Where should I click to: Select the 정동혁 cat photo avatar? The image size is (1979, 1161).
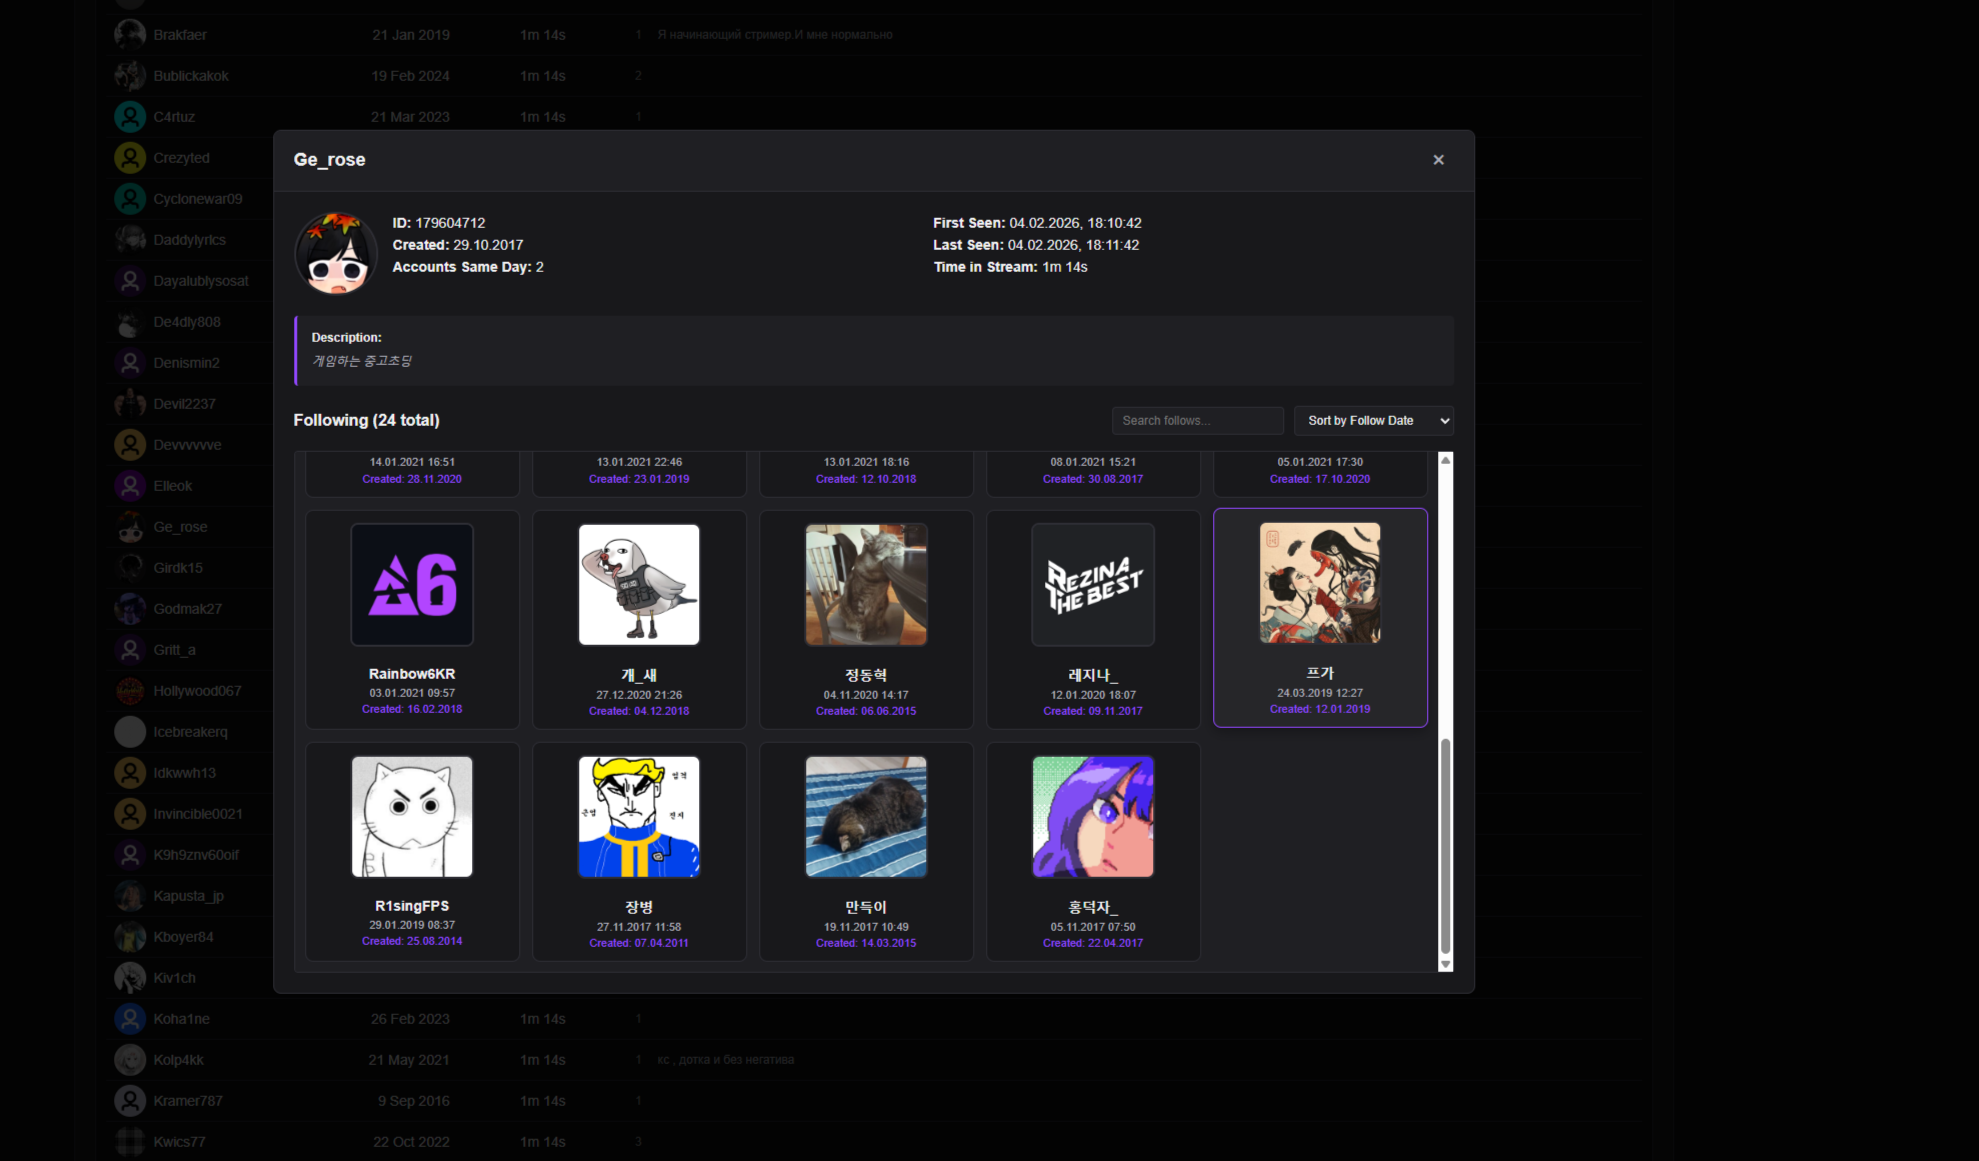[866, 585]
